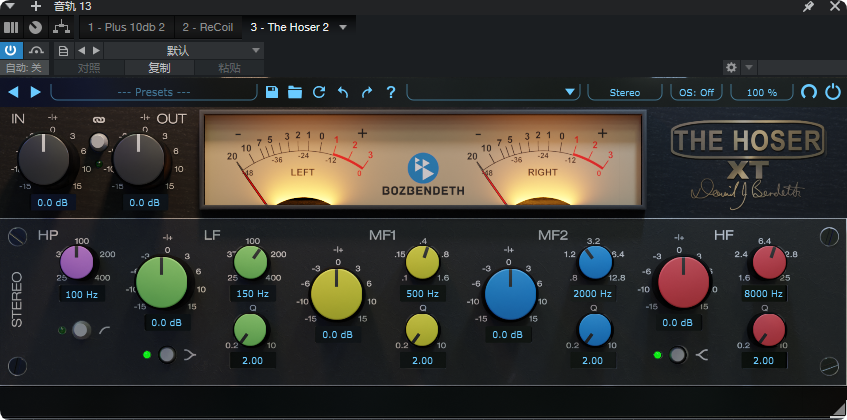Click the 对照 compare button
The width and height of the screenshot is (847, 420).
pos(89,68)
